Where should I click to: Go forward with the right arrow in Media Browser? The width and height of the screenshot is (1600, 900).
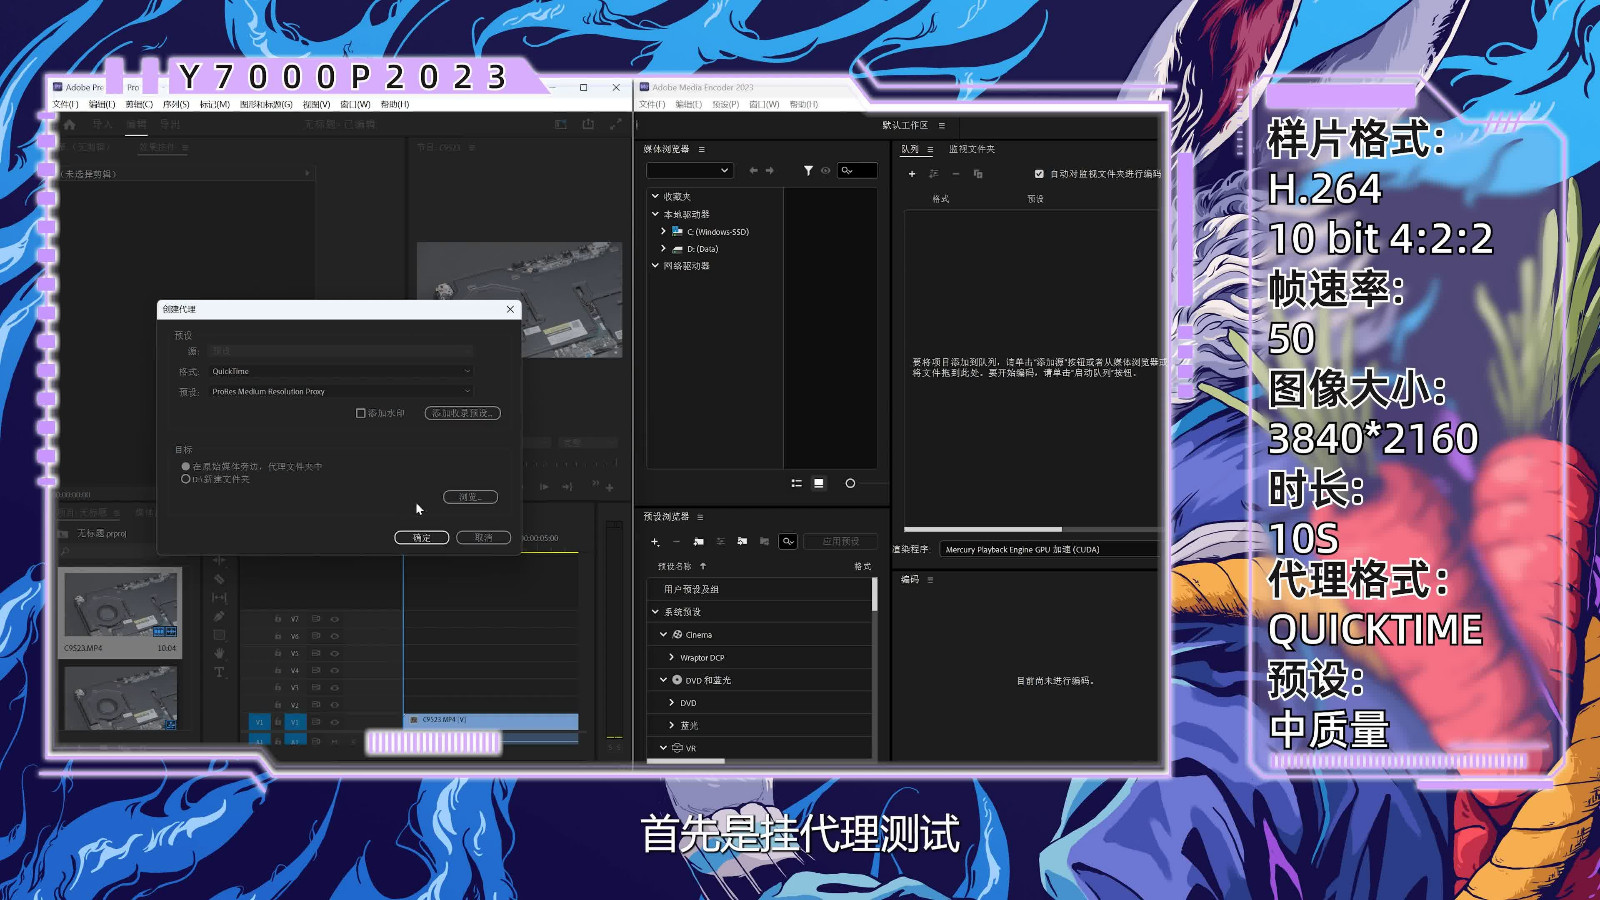click(770, 171)
